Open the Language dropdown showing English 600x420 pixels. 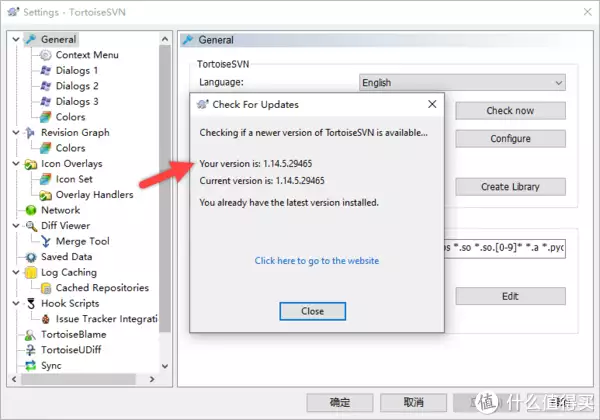point(462,83)
